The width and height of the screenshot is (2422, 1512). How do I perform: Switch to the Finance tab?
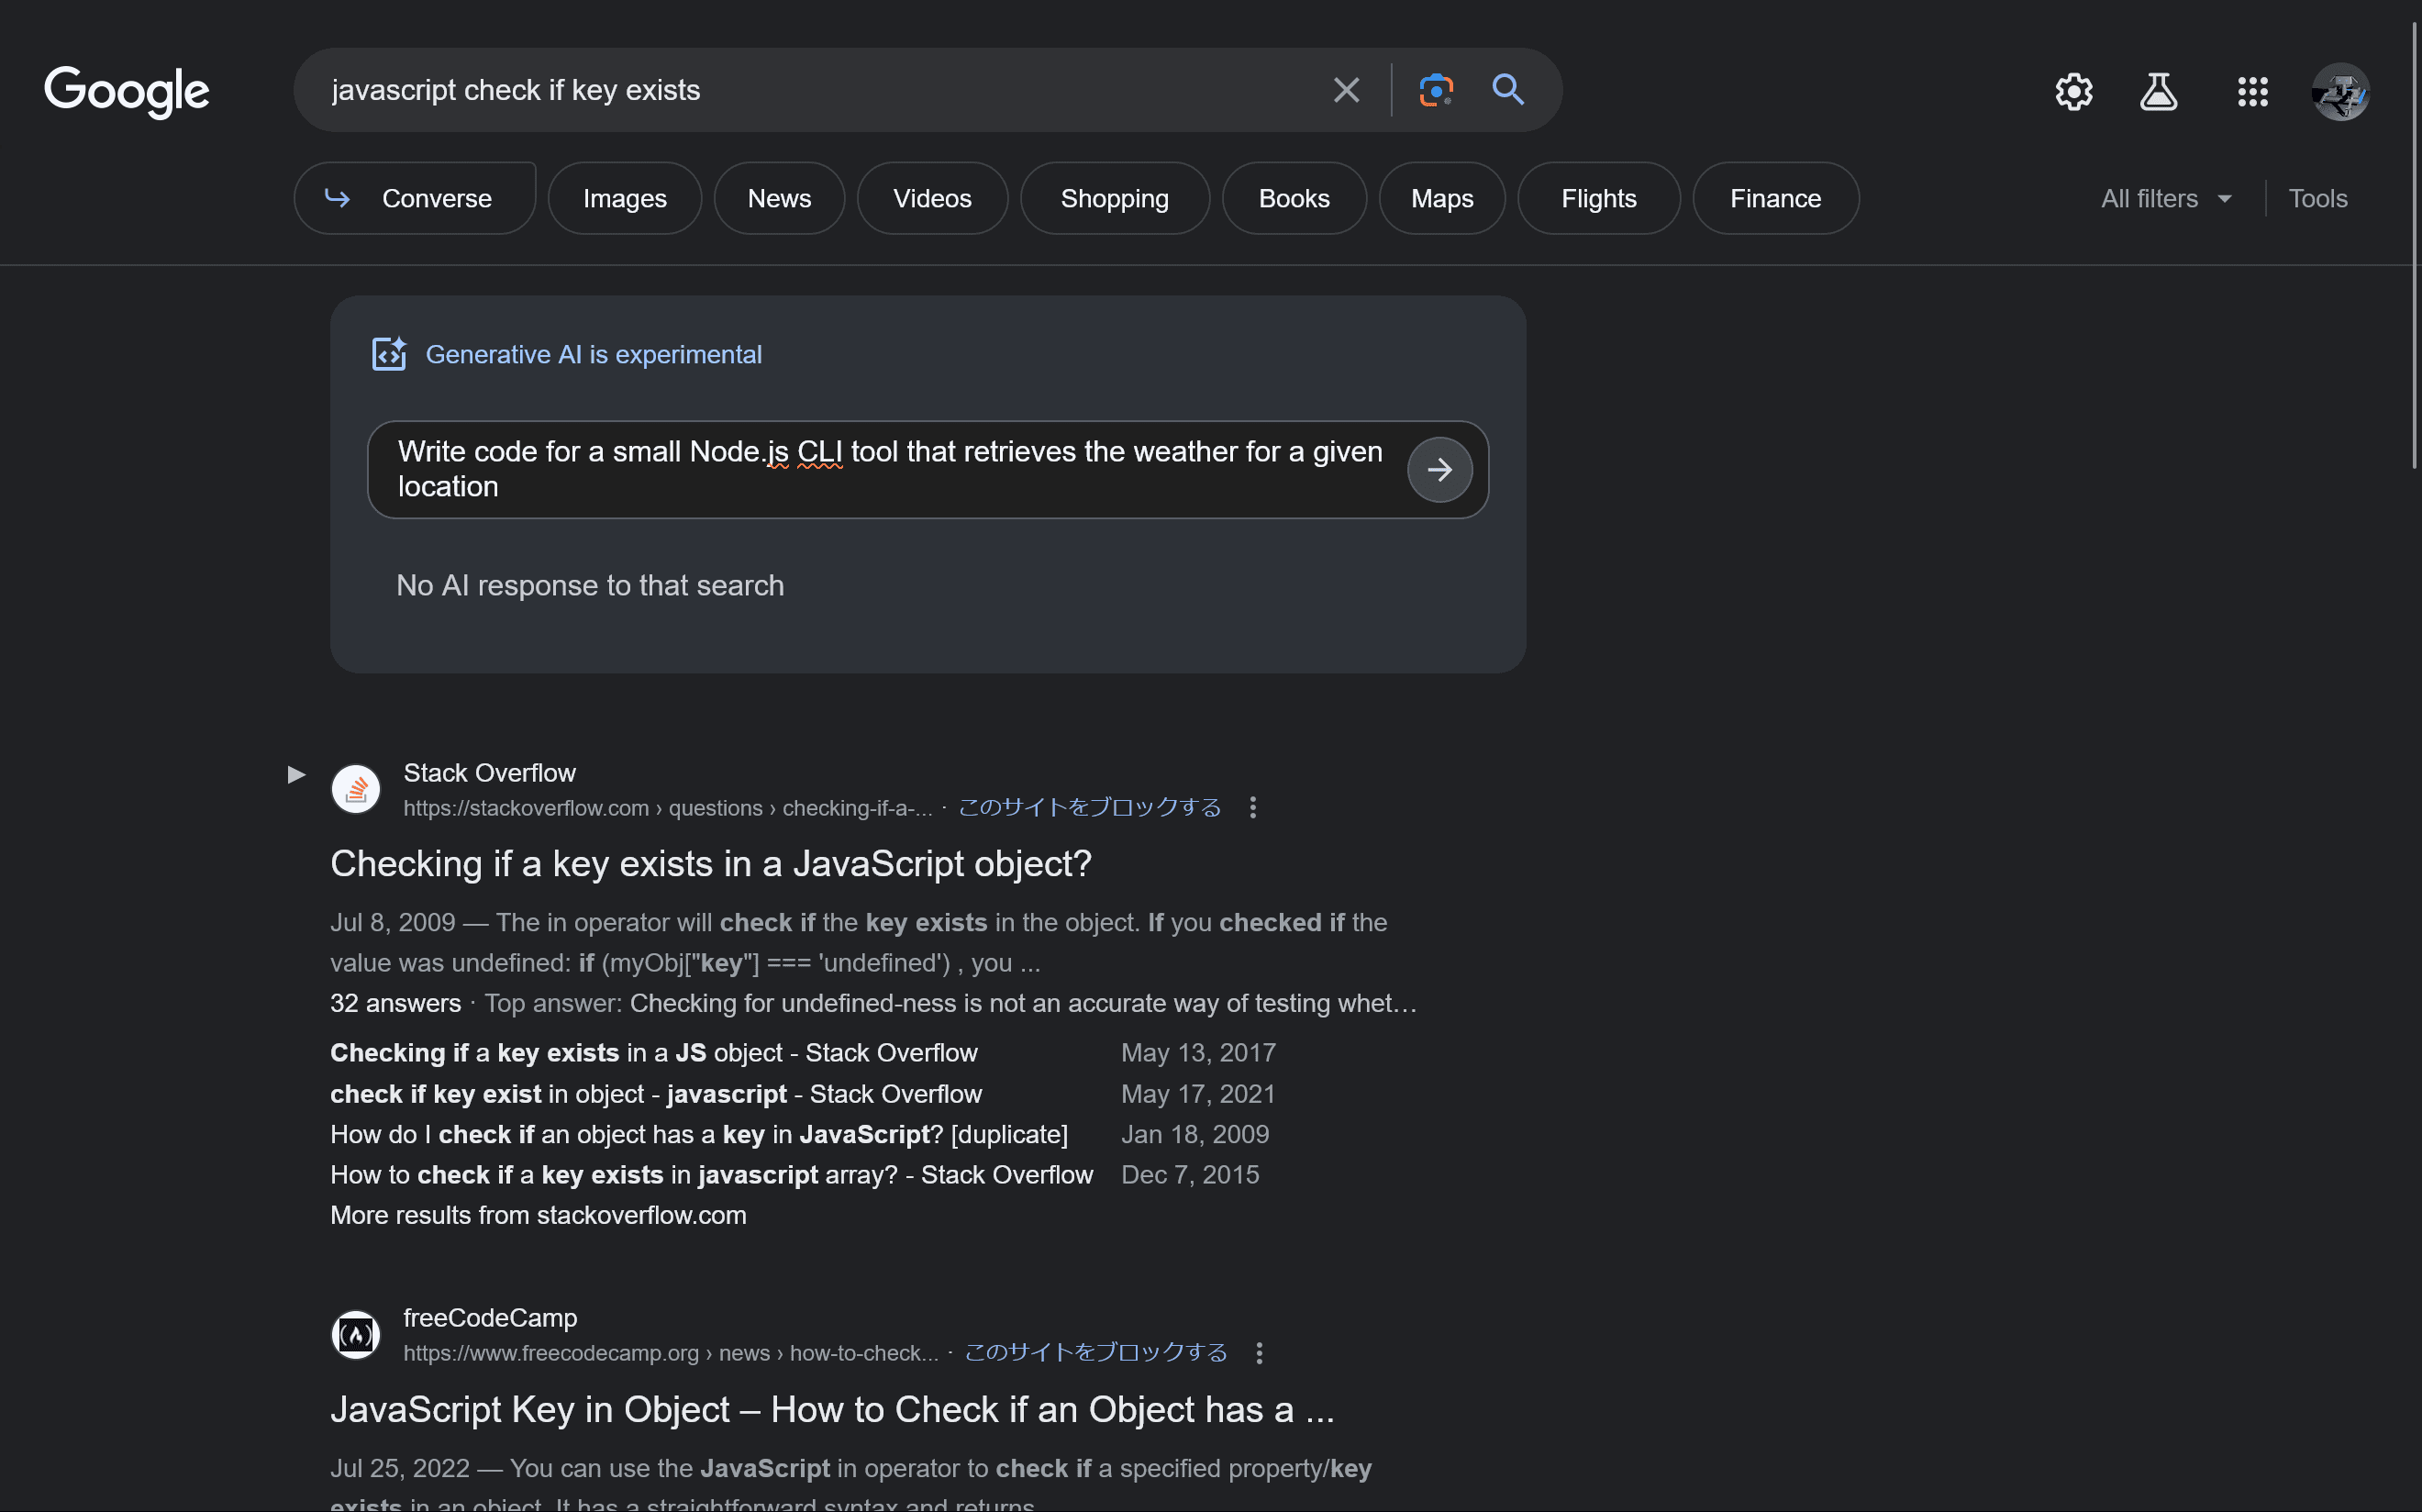pos(1775,198)
